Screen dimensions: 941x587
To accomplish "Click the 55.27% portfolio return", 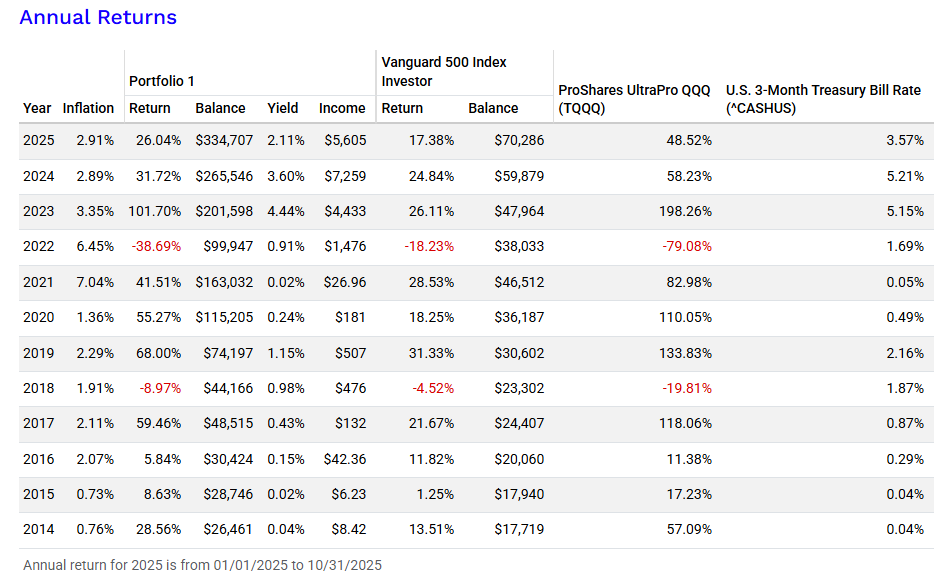I will (158, 318).
